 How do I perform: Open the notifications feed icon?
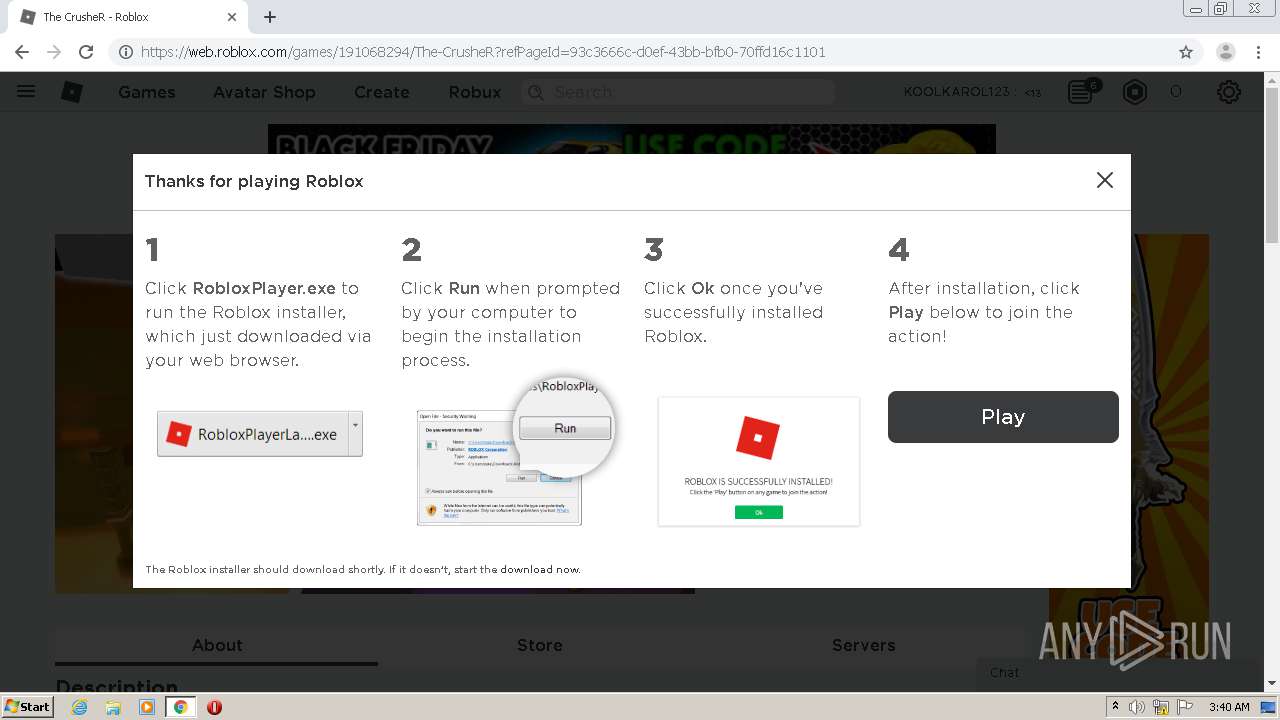pos(1082,92)
